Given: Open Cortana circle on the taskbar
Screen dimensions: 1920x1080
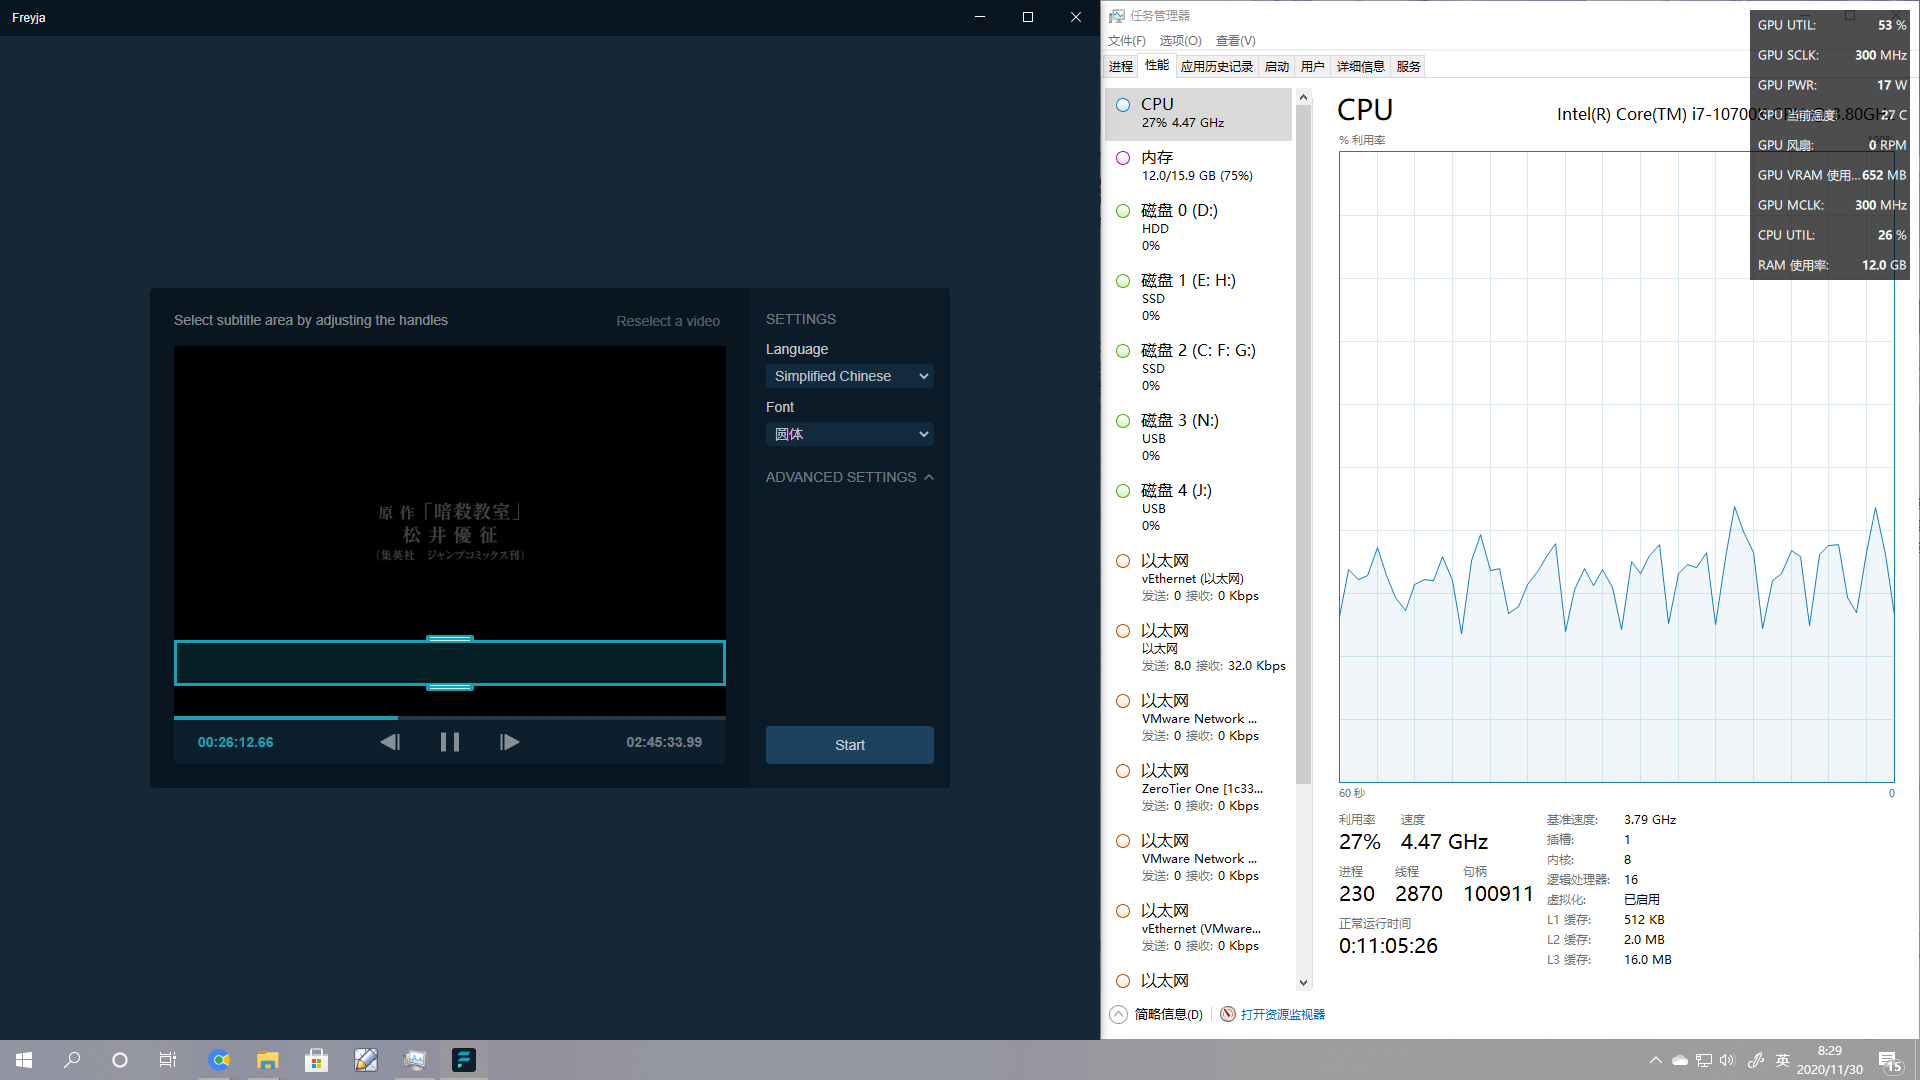Looking at the screenshot, I should point(120,1060).
